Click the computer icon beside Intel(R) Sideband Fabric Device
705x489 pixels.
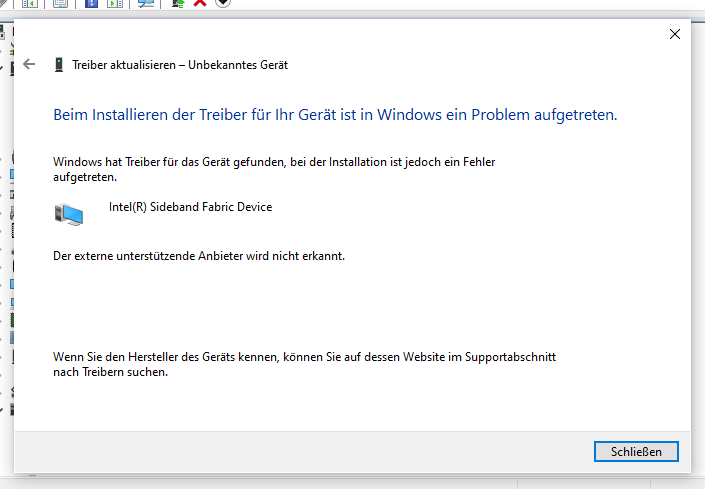(x=69, y=214)
